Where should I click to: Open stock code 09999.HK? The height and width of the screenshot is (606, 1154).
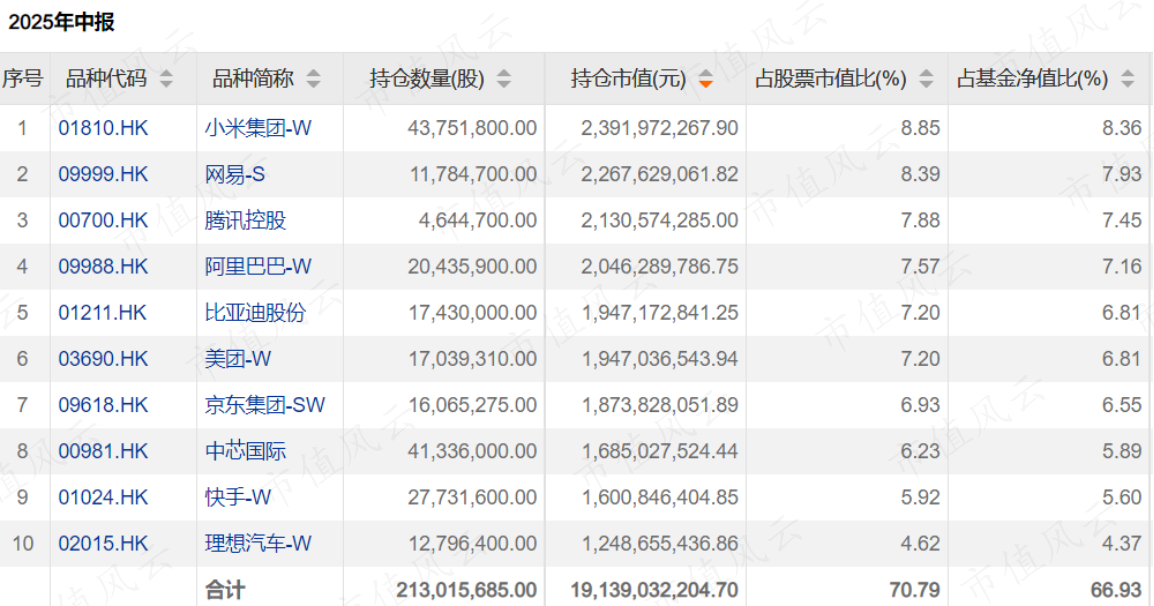(103, 175)
